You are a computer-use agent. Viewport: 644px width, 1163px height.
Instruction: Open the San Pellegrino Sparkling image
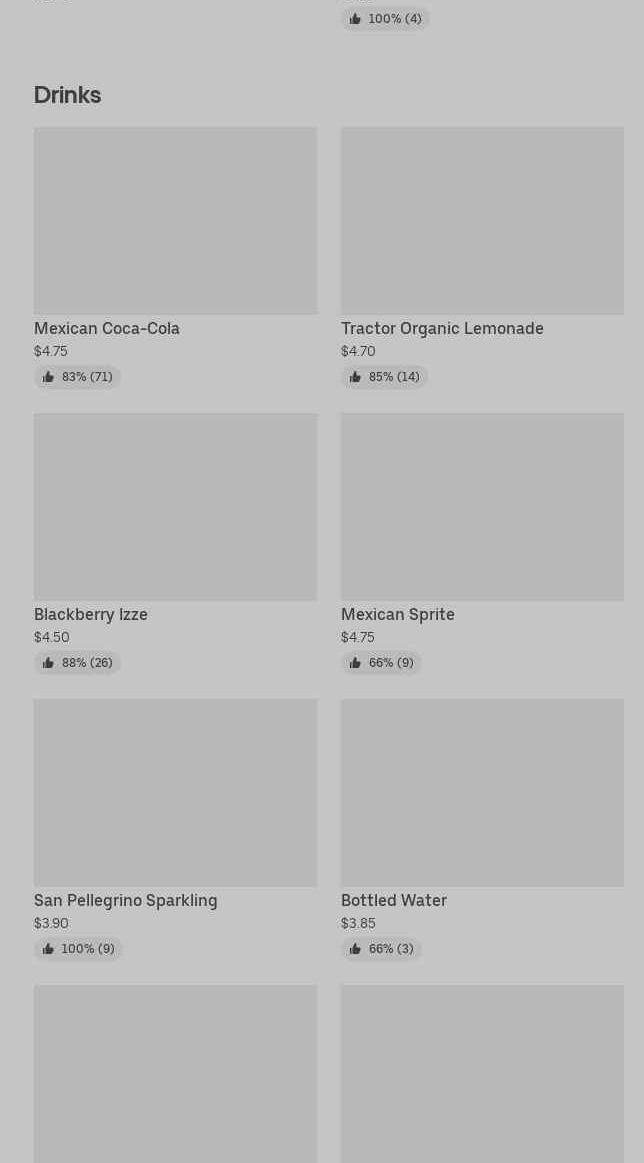(175, 792)
